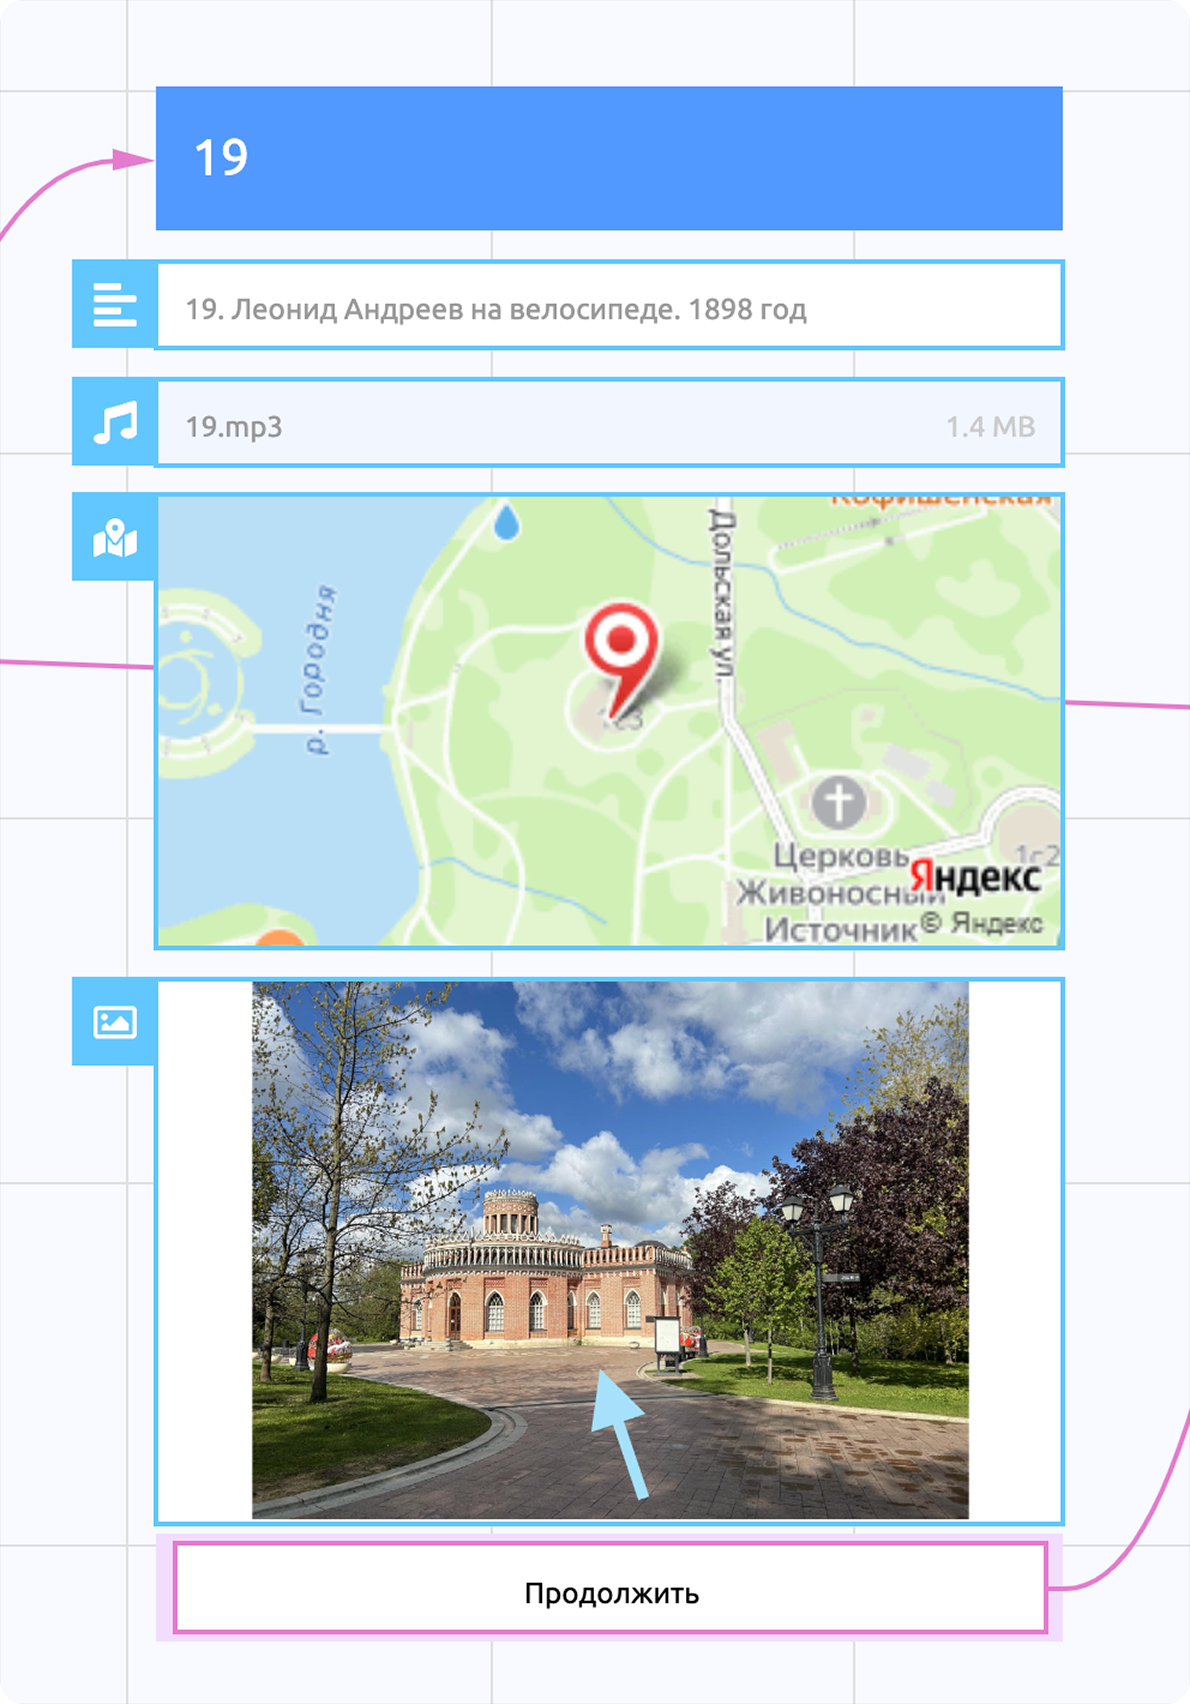Click the text block lines icon

pyautogui.click(x=115, y=305)
